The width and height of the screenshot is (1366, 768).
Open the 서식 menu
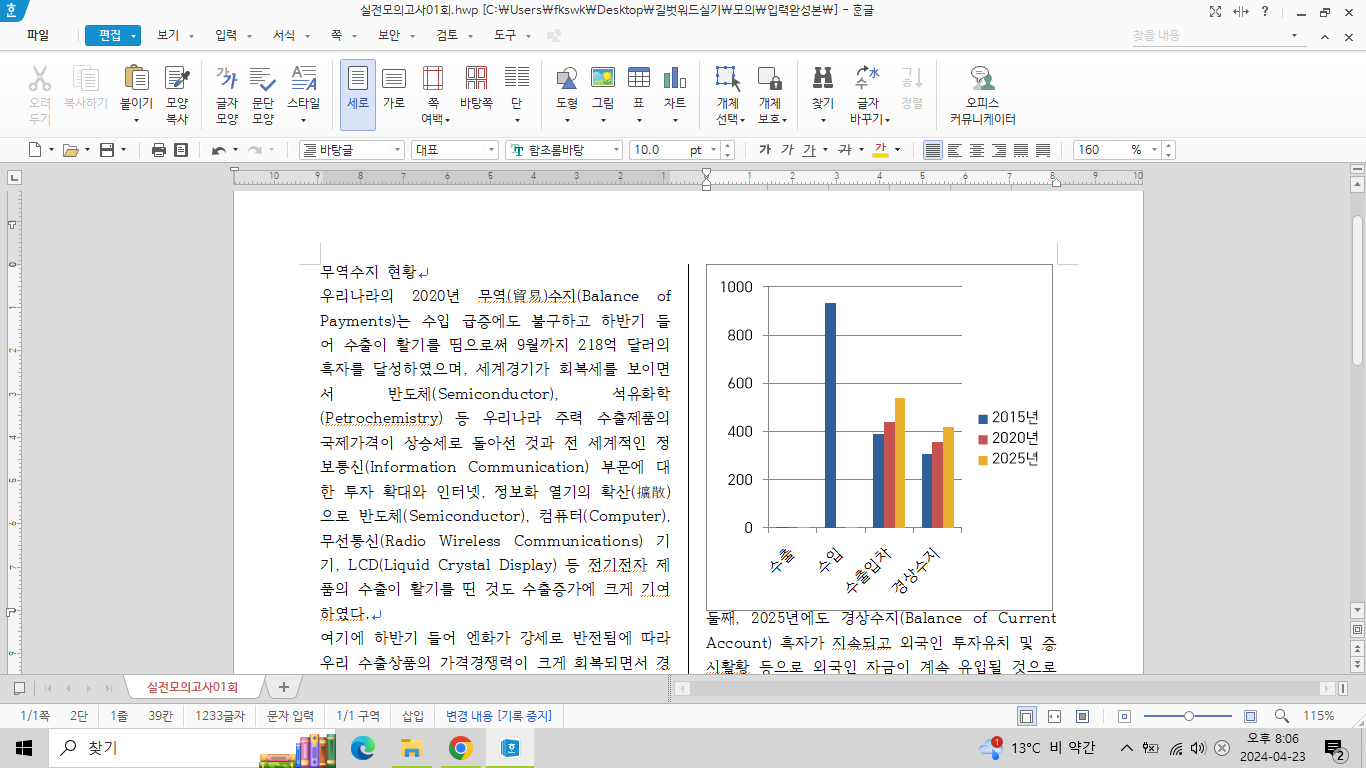coord(284,35)
